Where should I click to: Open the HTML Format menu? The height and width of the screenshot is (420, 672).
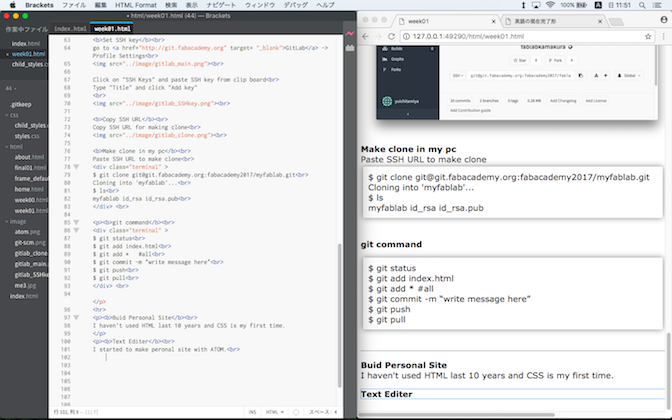tap(136, 5)
